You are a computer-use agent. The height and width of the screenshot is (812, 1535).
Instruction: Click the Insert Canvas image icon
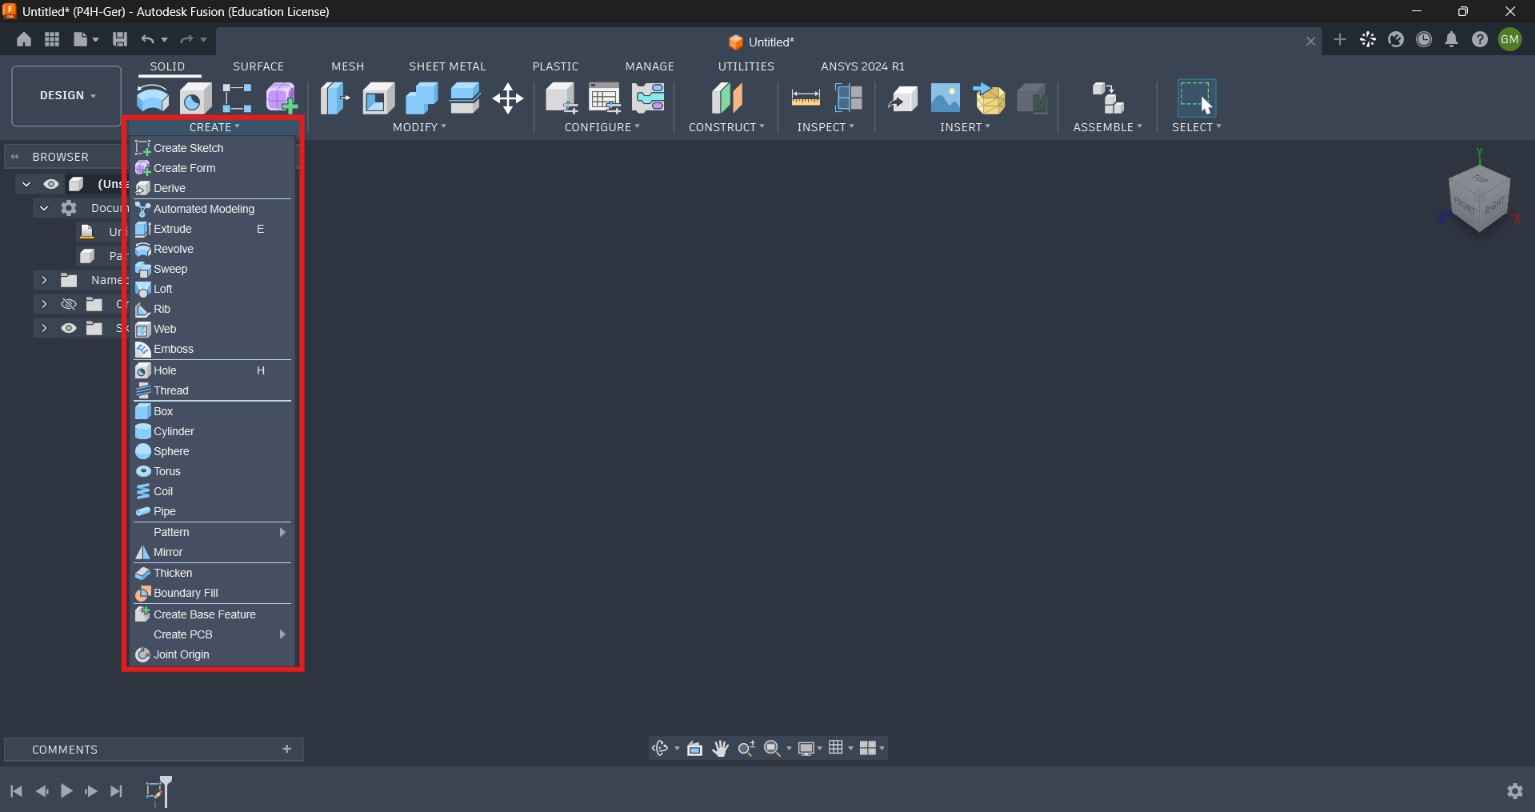(x=945, y=98)
